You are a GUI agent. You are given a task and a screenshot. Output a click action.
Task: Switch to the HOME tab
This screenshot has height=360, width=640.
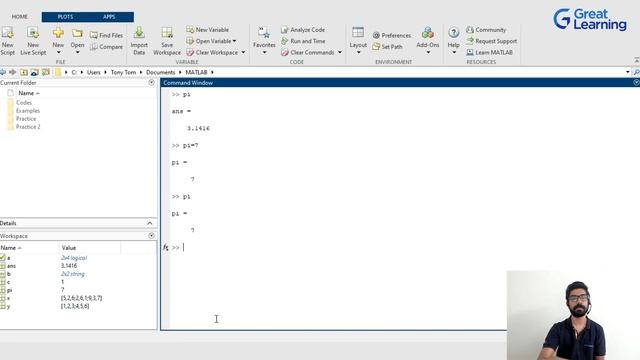pos(20,17)
